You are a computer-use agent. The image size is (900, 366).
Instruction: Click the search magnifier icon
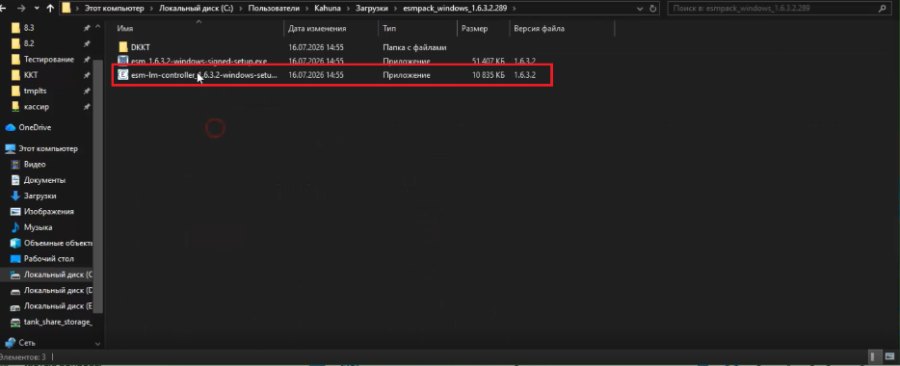pyautogui.click(x=882, y=9)
